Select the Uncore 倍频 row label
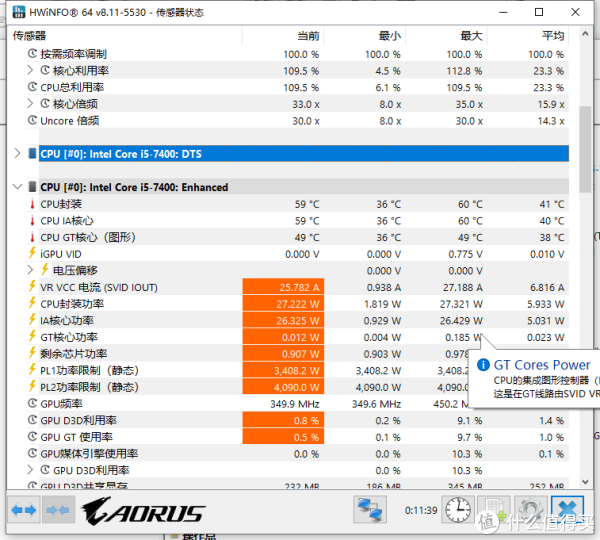600x540 pixels. click(x=70, y=121)
